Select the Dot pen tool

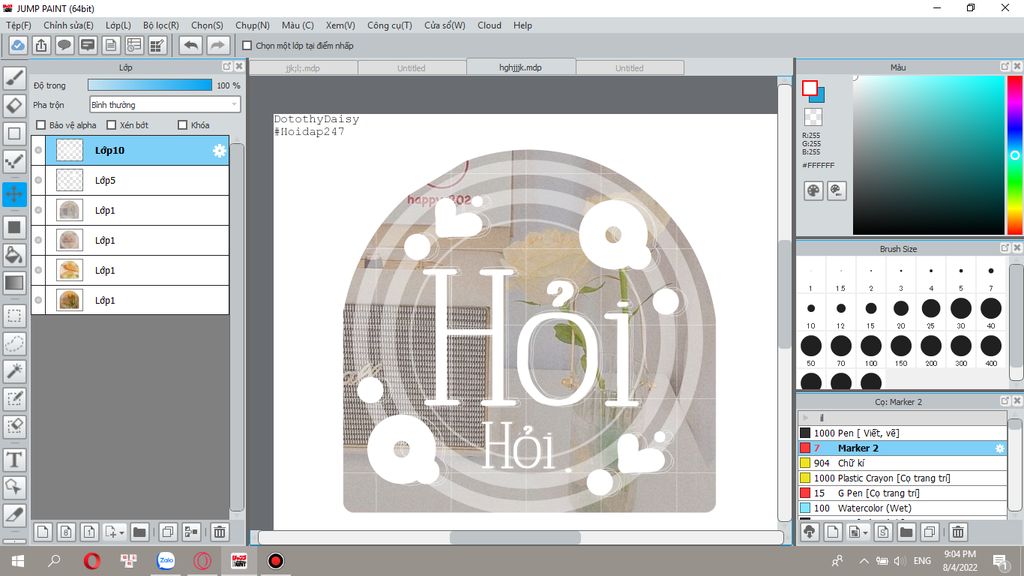14,161
